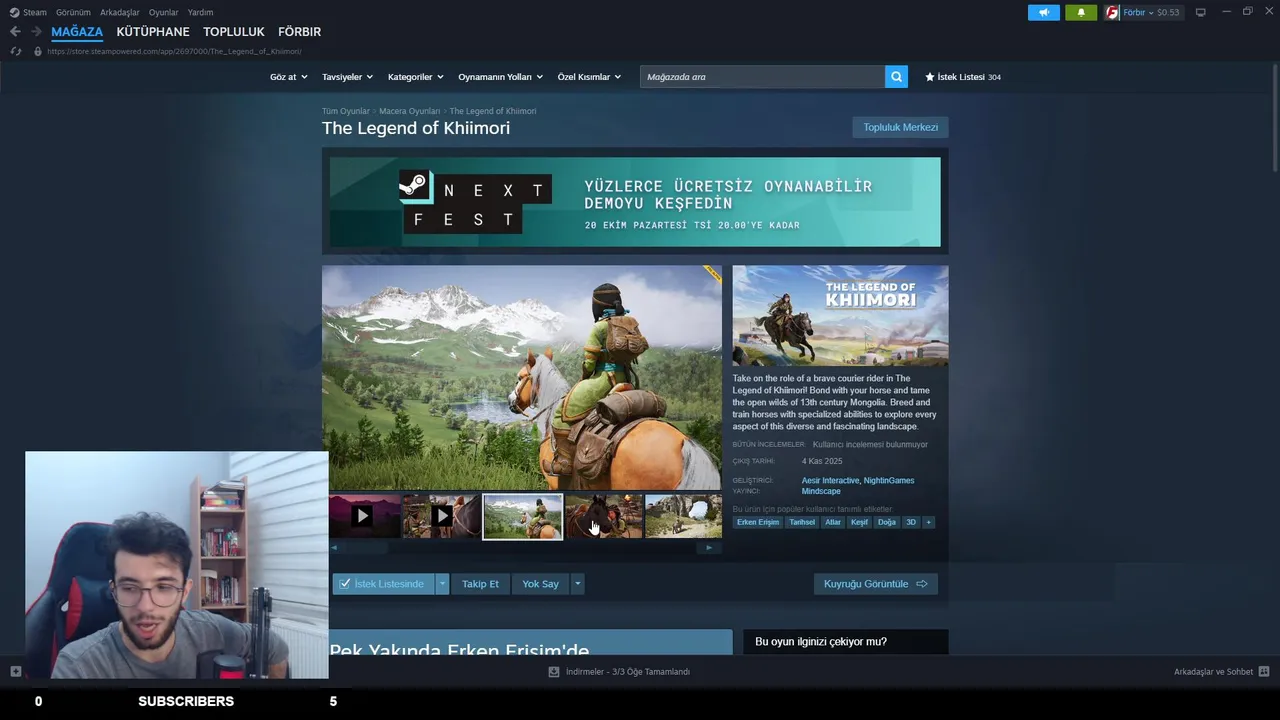Open the Yardım menu

point(200,12)
